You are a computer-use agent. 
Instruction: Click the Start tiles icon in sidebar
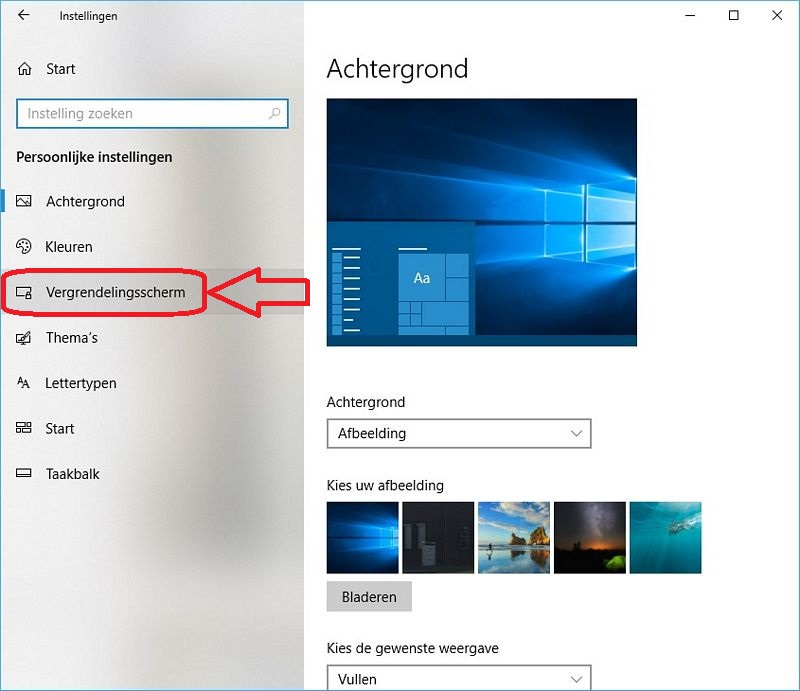click(x=23, y=428)
